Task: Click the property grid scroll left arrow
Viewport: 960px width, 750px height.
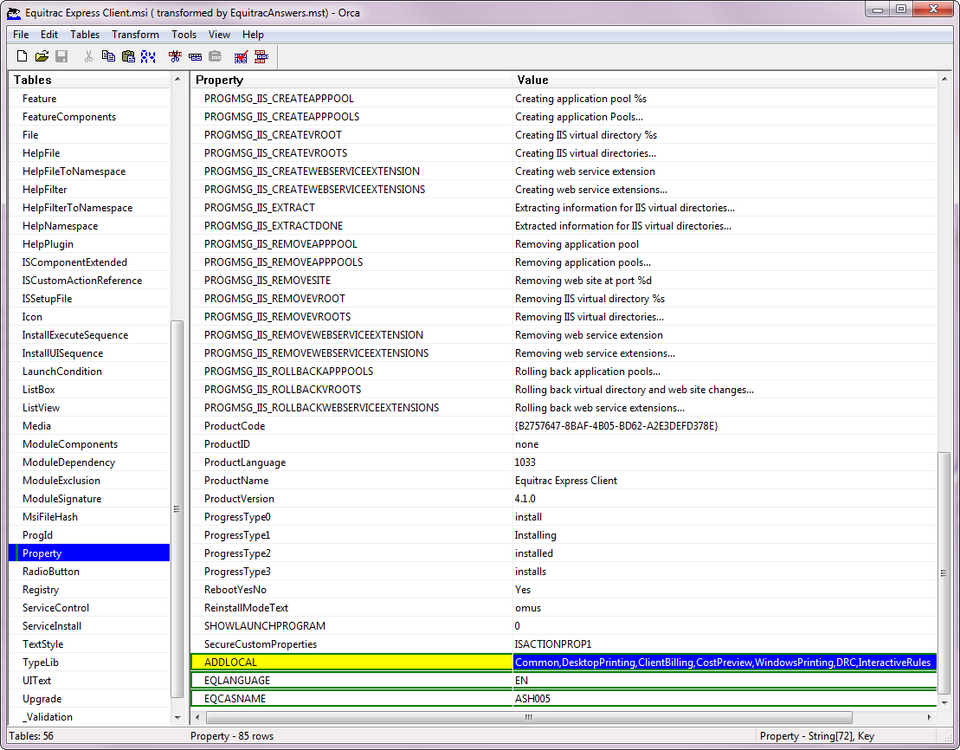Action: point(197,717)
